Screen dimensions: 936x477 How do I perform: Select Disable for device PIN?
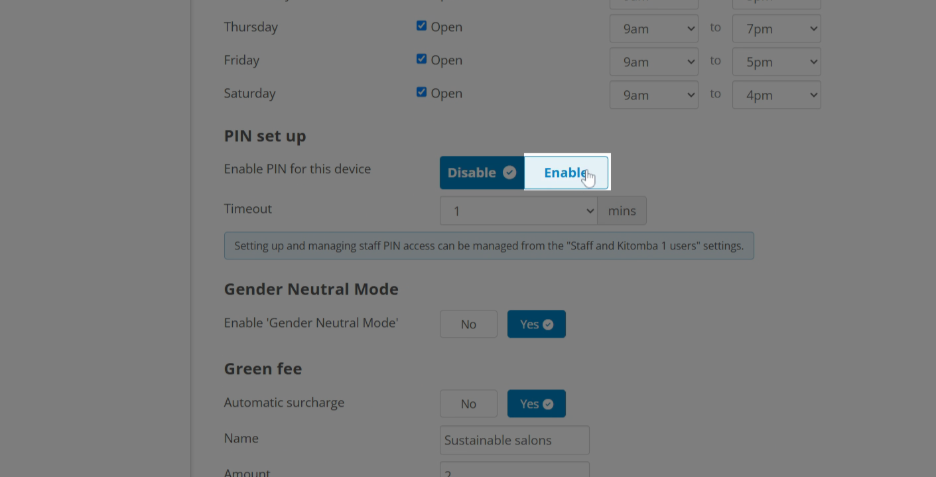point(482,173)
